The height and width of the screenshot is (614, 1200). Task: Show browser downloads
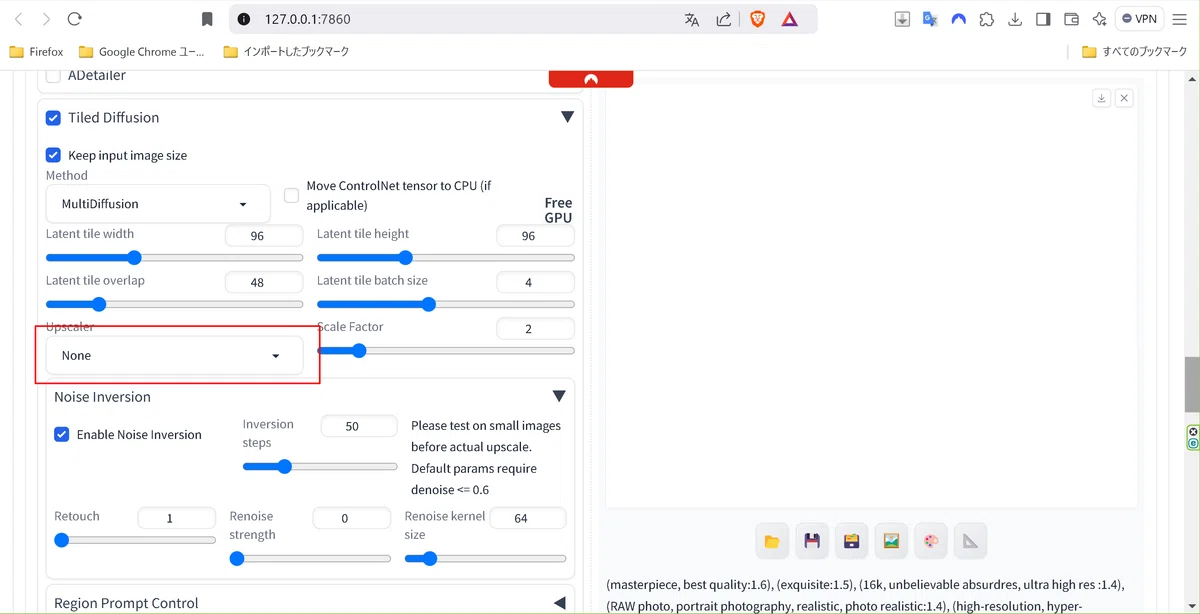pos(1015,19)
